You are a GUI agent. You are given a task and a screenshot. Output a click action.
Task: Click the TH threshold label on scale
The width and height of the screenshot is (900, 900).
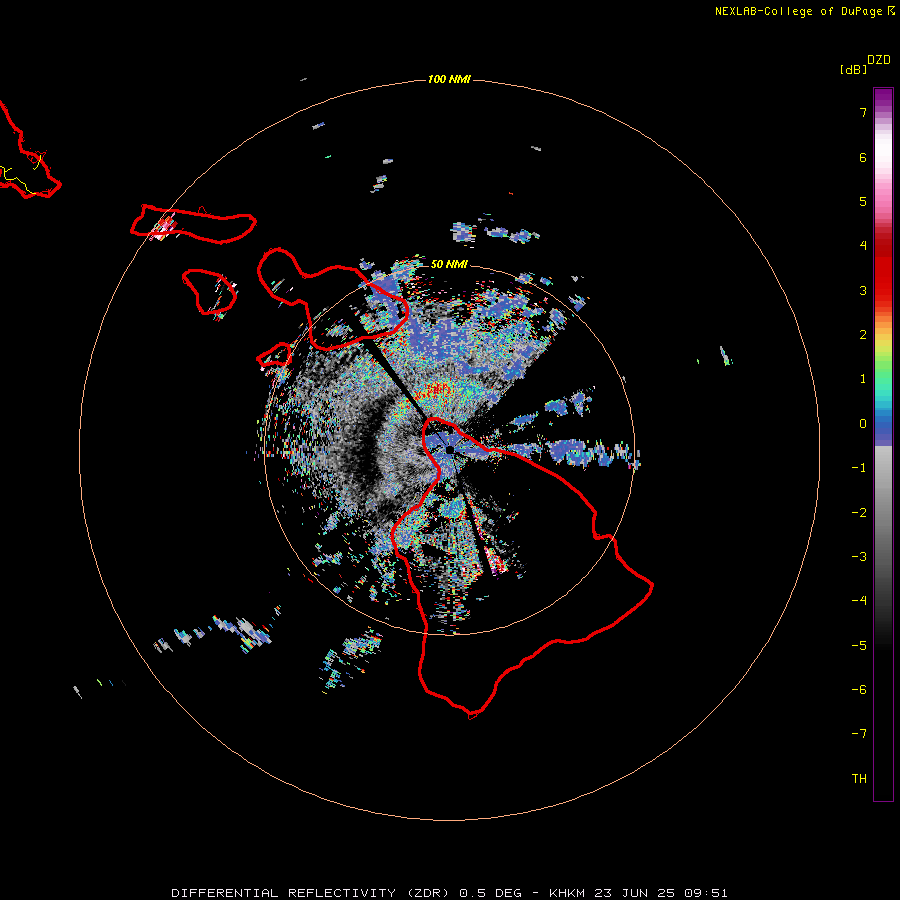pyautogui.click(x=859, y=779)
